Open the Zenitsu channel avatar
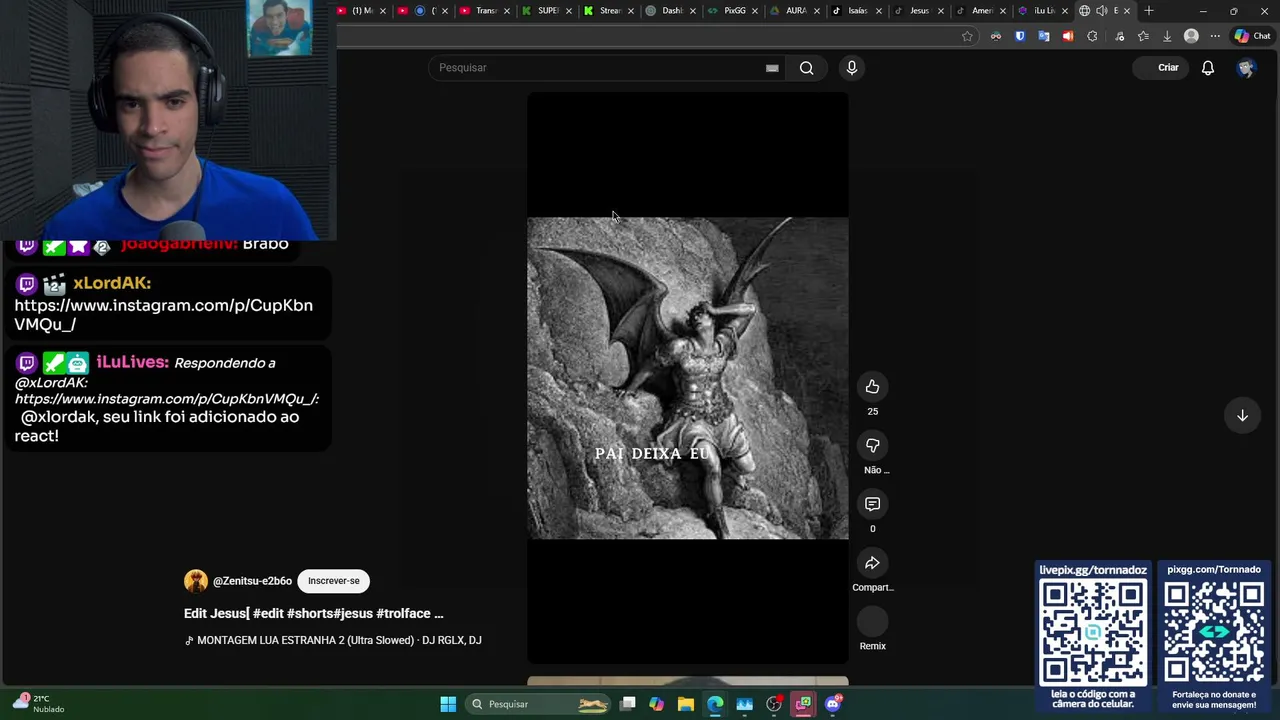 196,581
